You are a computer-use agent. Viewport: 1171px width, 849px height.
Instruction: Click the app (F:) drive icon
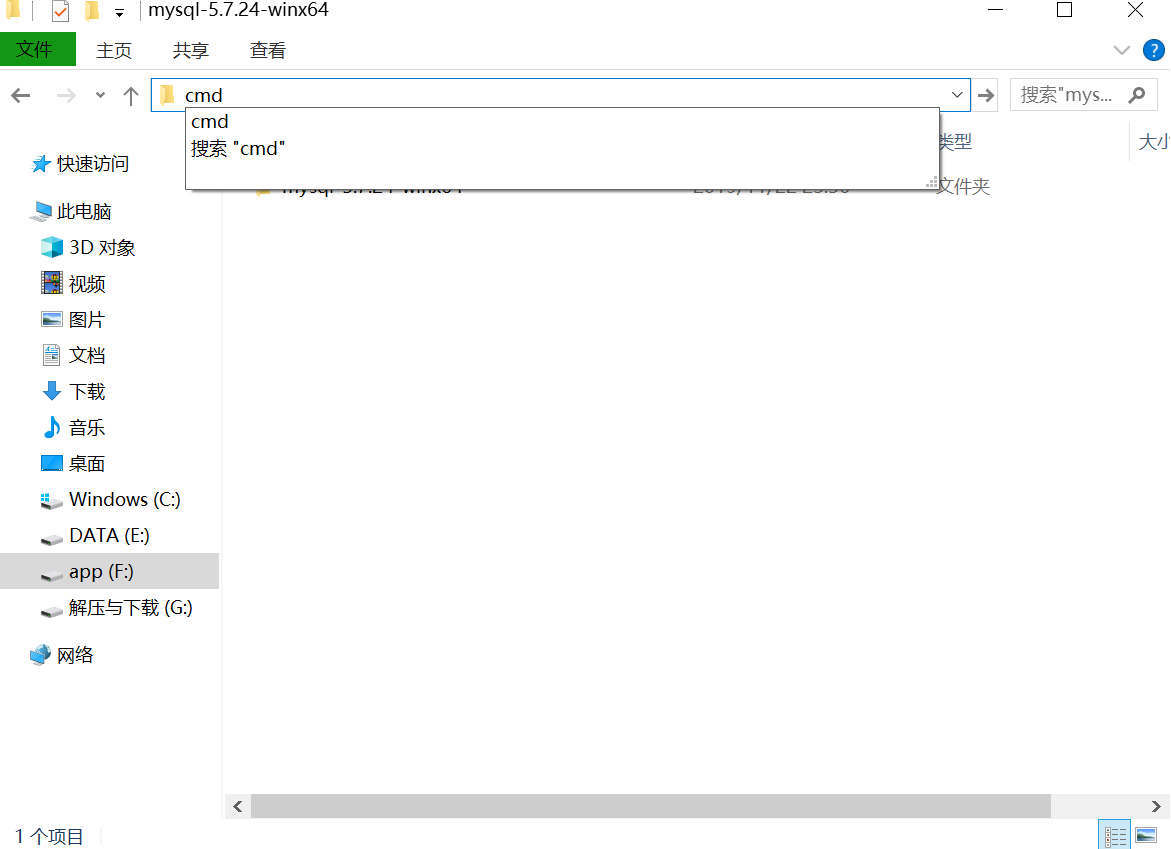tap(52, 575)
